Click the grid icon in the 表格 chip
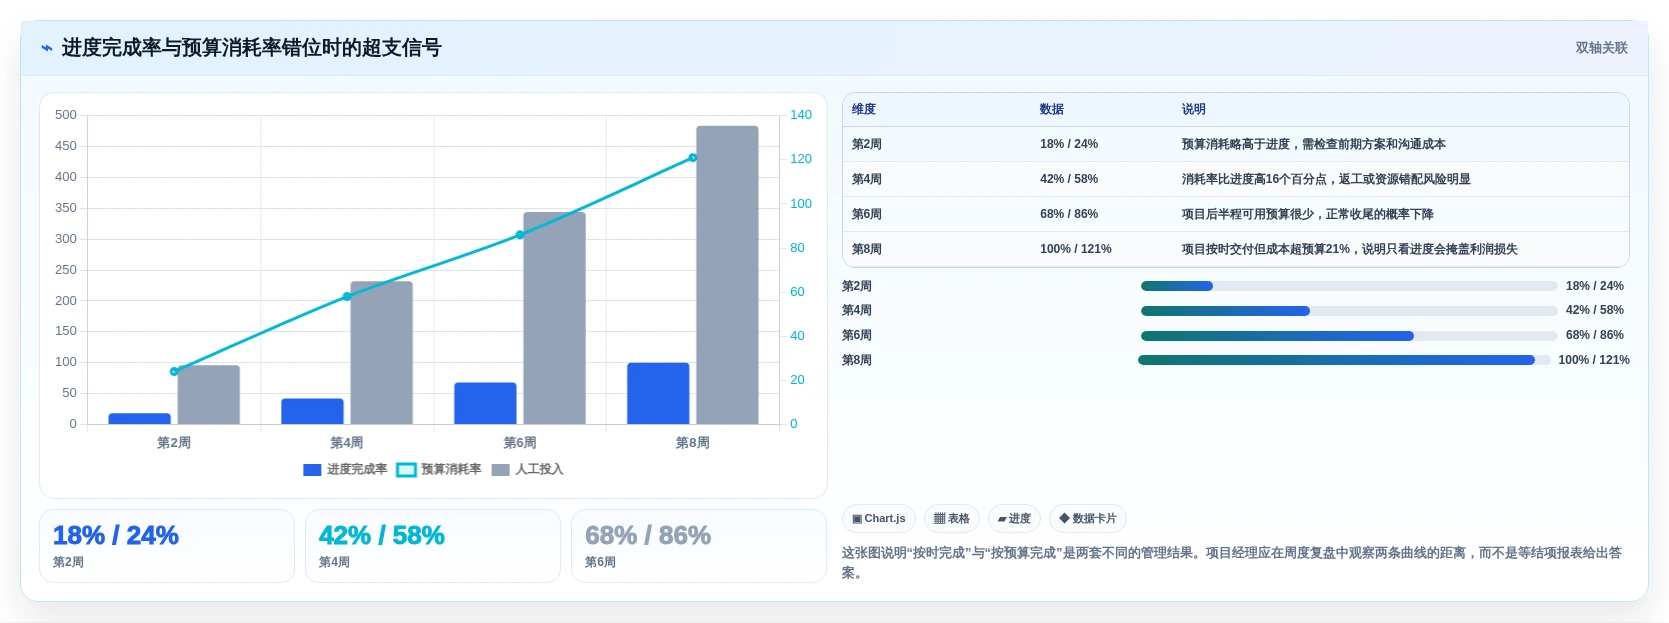The image size is (1669, 623). click(939, 518)
